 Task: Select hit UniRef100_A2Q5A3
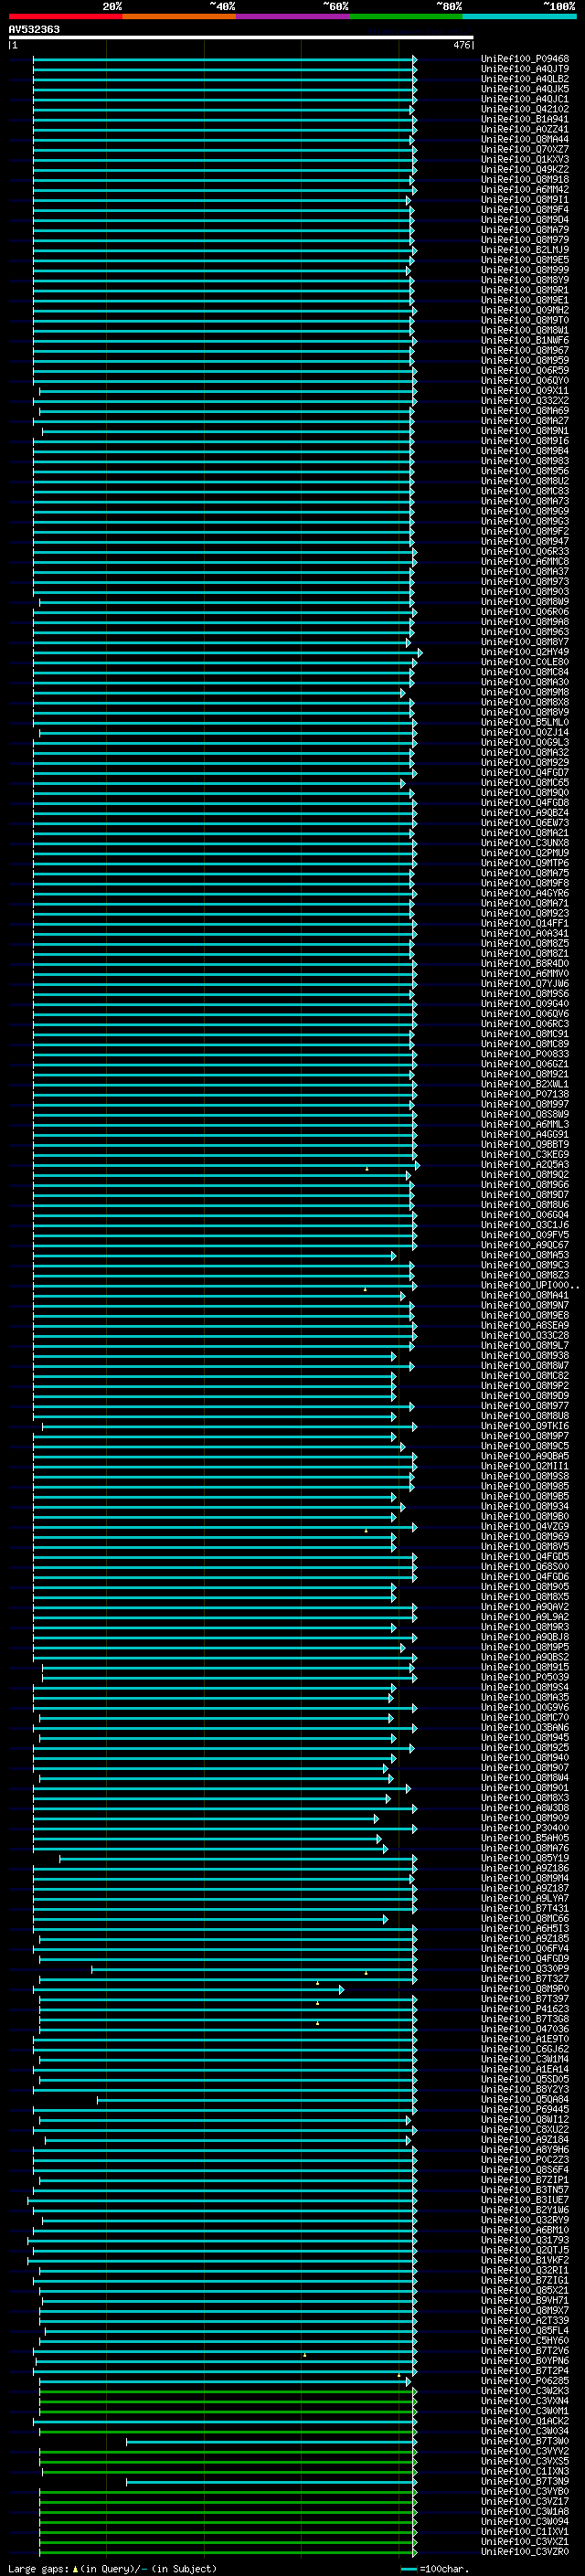(525, 1164)
